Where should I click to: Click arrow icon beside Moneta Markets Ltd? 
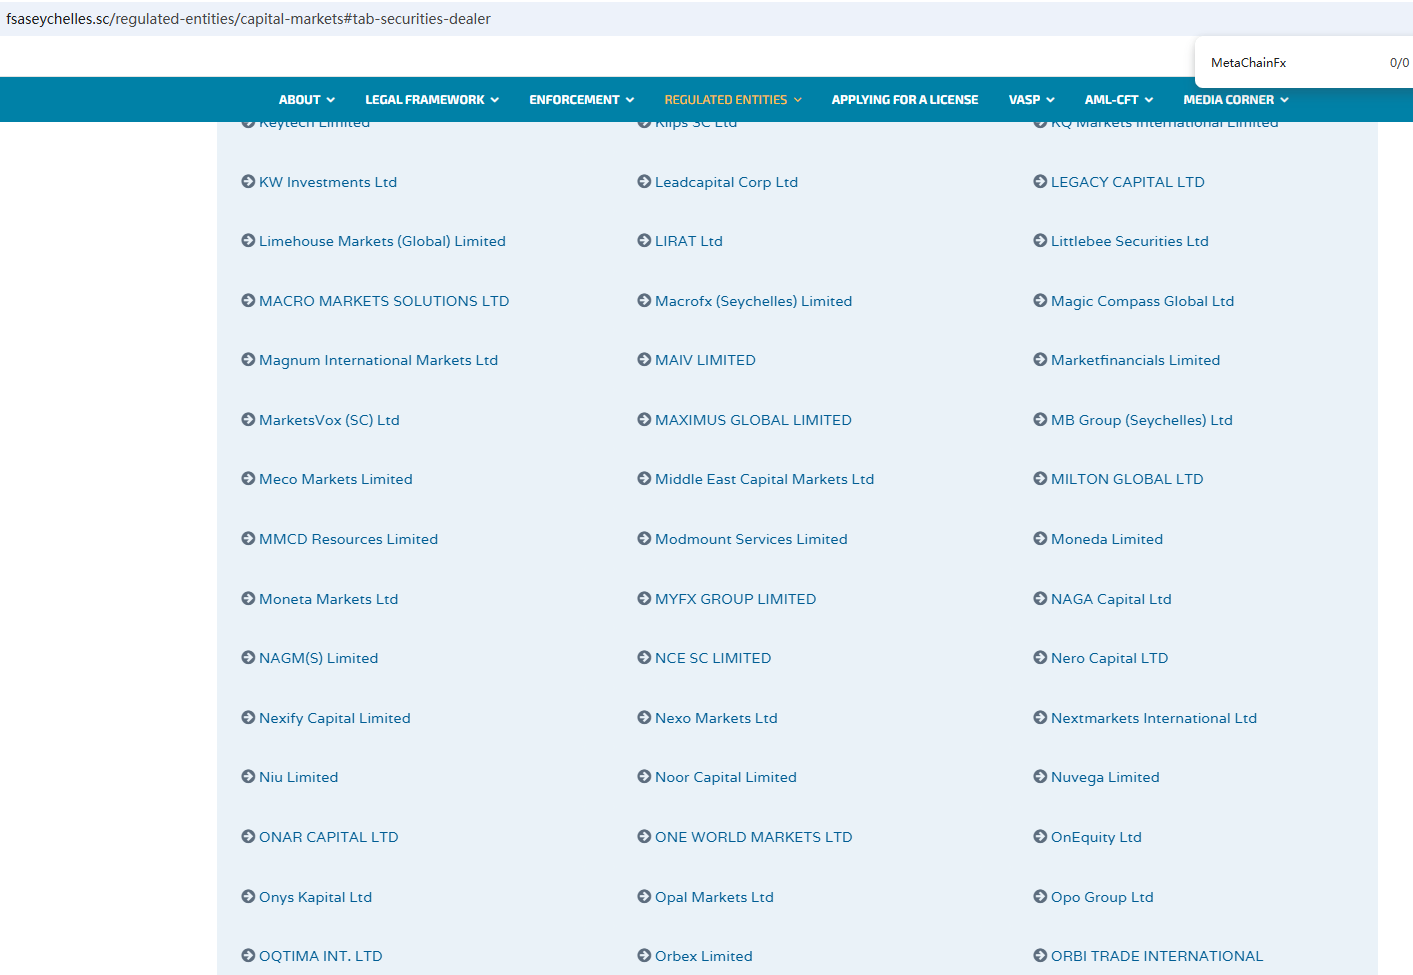[x=248, y=599]
